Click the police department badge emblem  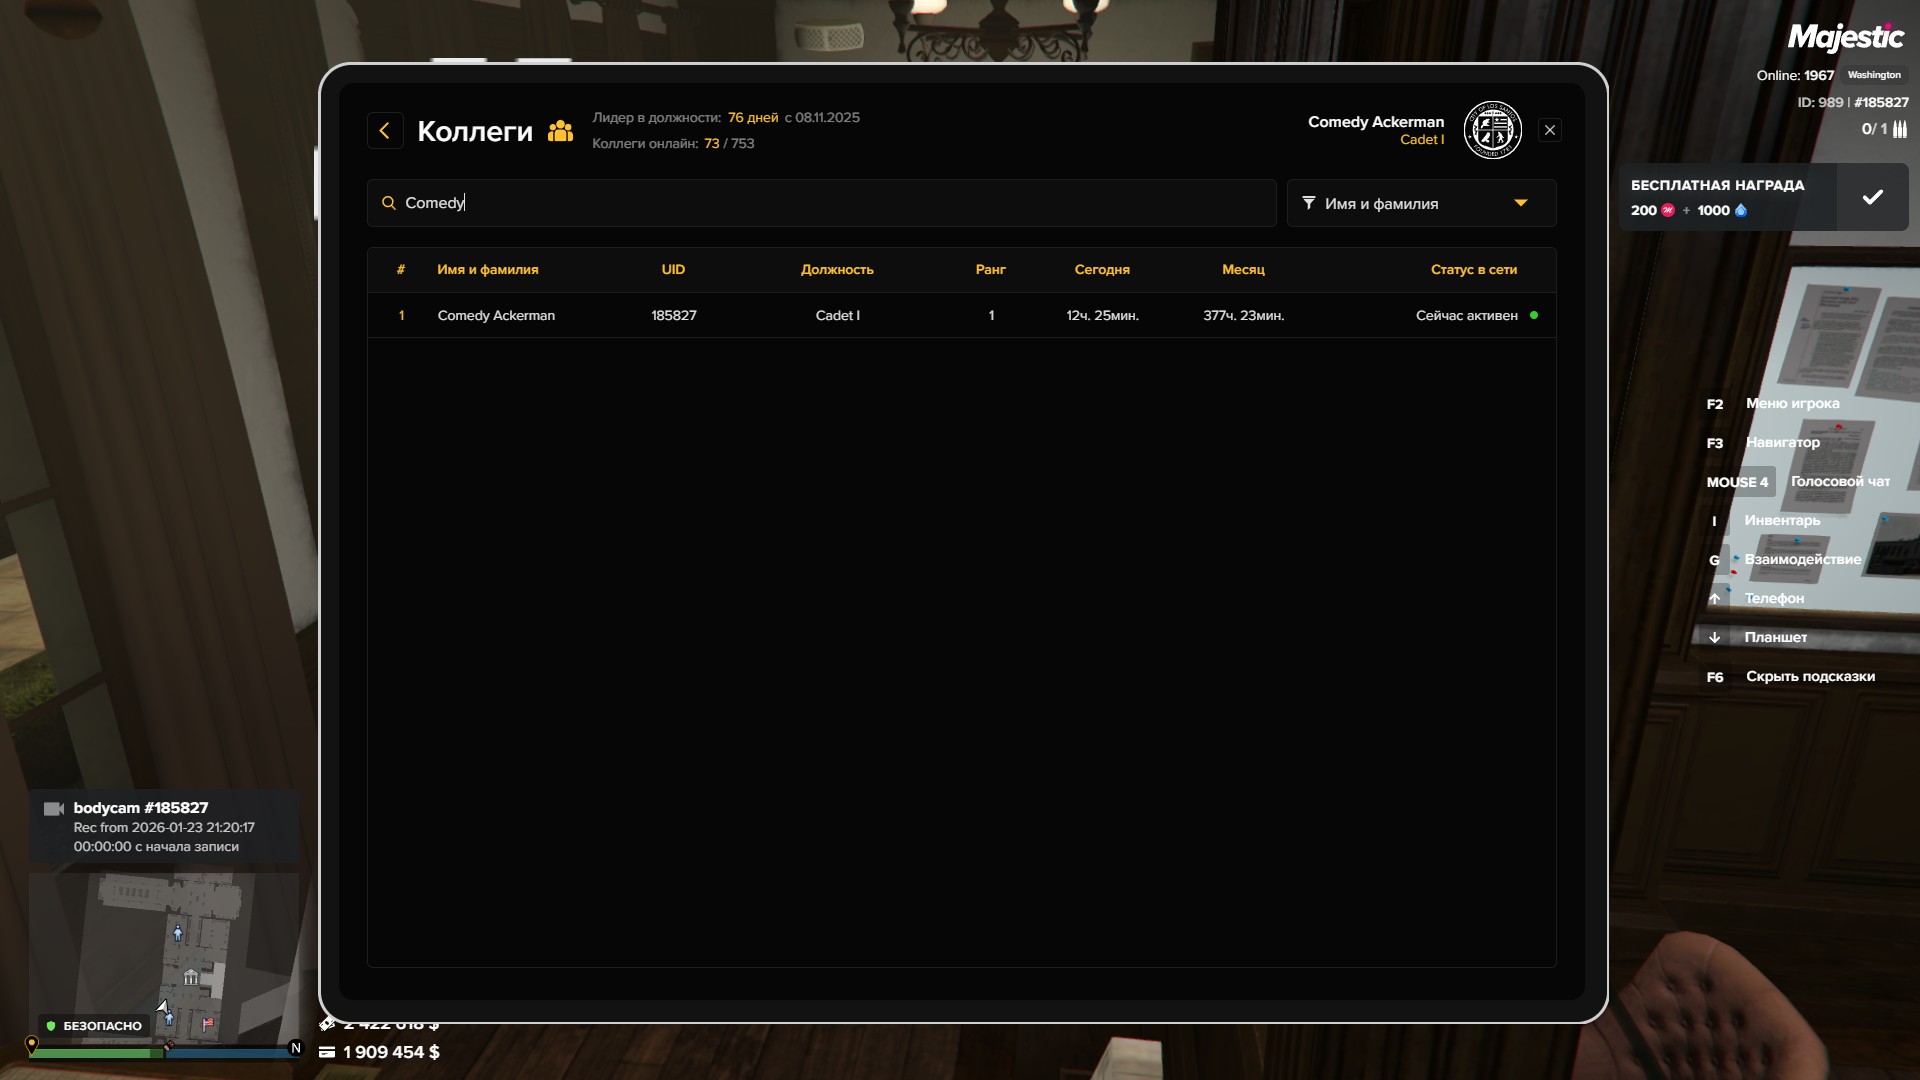tap(1492, 130)
